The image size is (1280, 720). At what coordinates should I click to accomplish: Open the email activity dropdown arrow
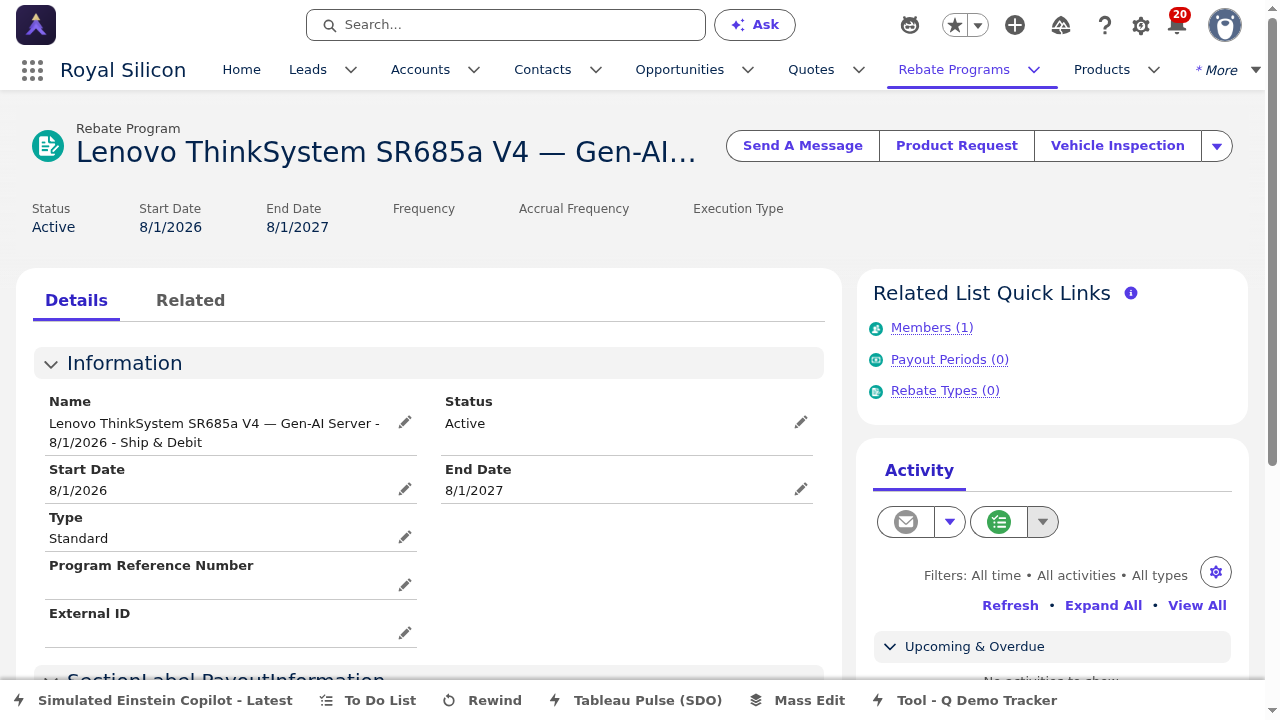tap(950, 522)
